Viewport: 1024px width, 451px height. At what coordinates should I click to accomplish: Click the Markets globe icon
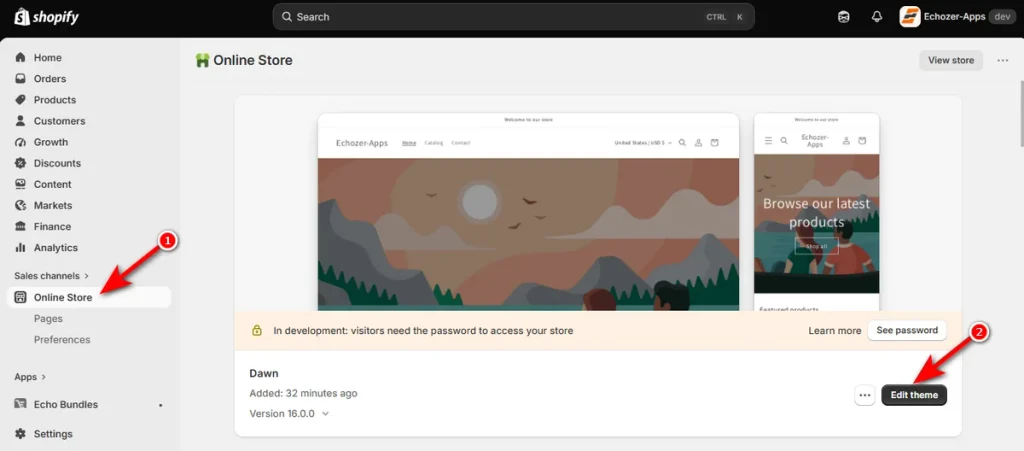click(20, 205)
